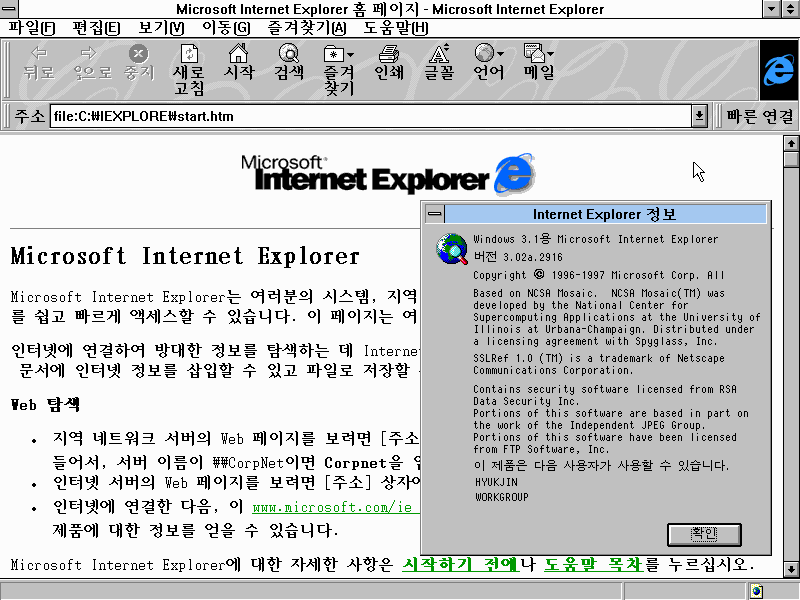Click the Back (뒤로) toolbar icon
Screen dimensions: 800x600
(x=39, y=54)
